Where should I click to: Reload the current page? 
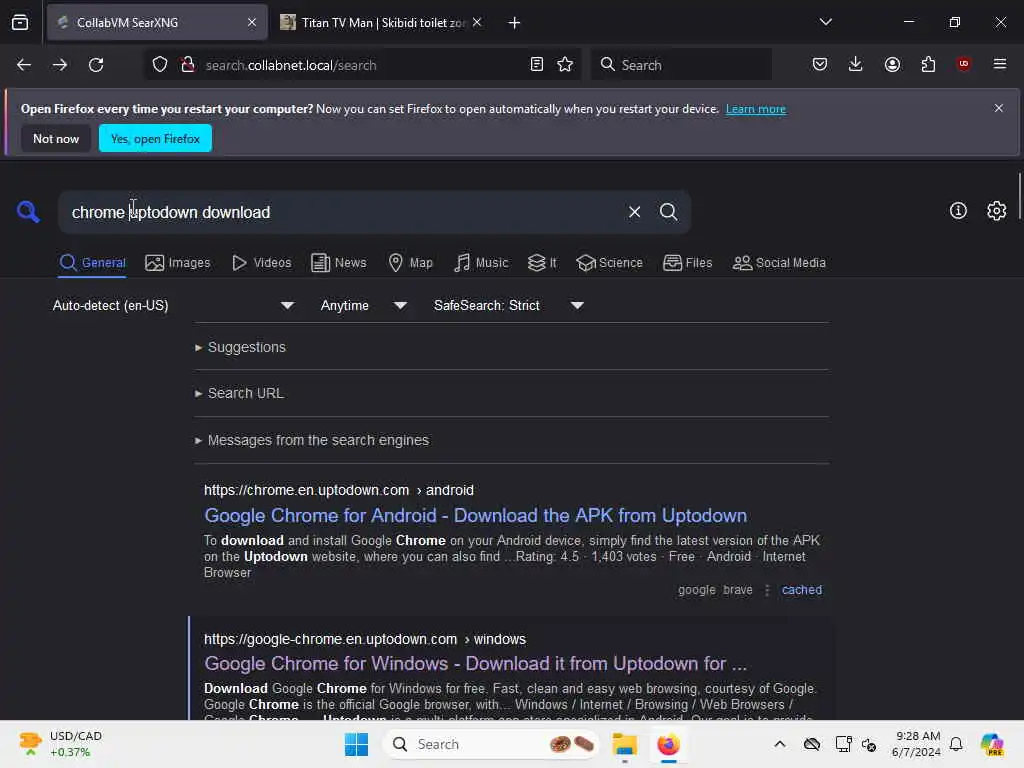[x=96, y=65]
